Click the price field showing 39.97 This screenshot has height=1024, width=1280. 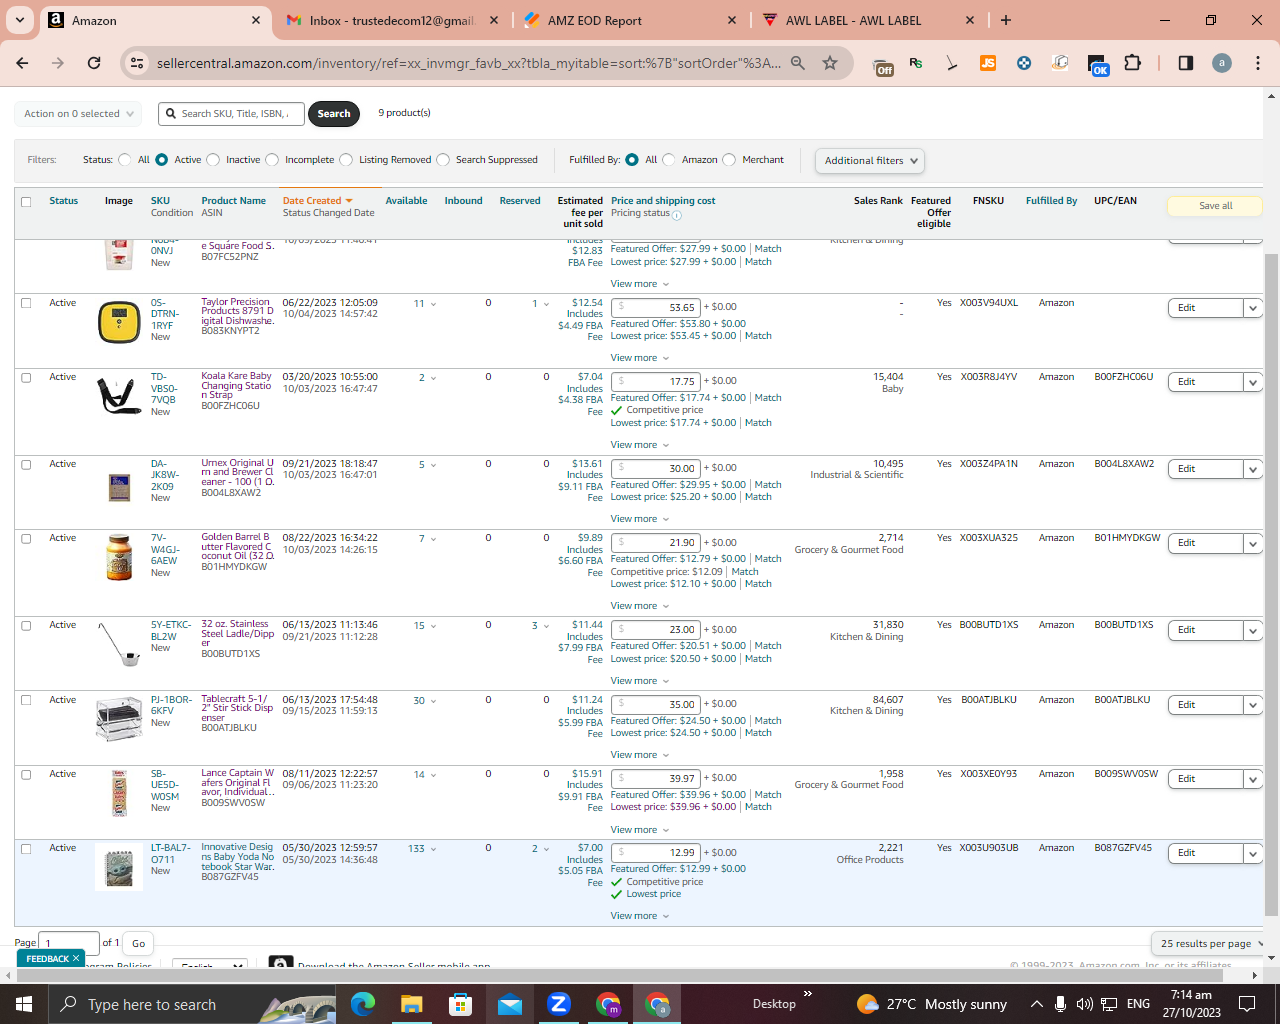click(x=656, y=778)
